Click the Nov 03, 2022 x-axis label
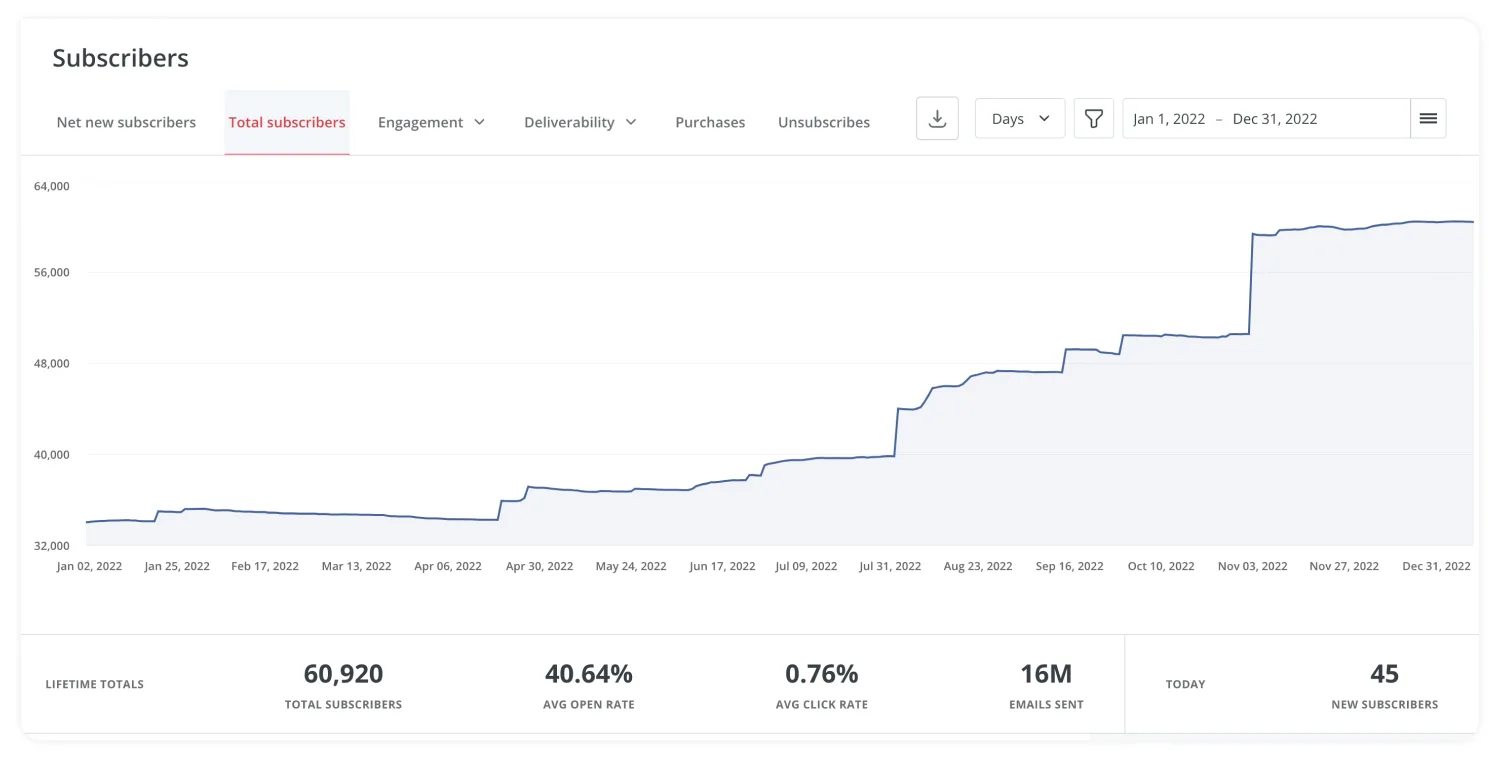The height and width of the screenshot is (763, 1500). 1252,566
